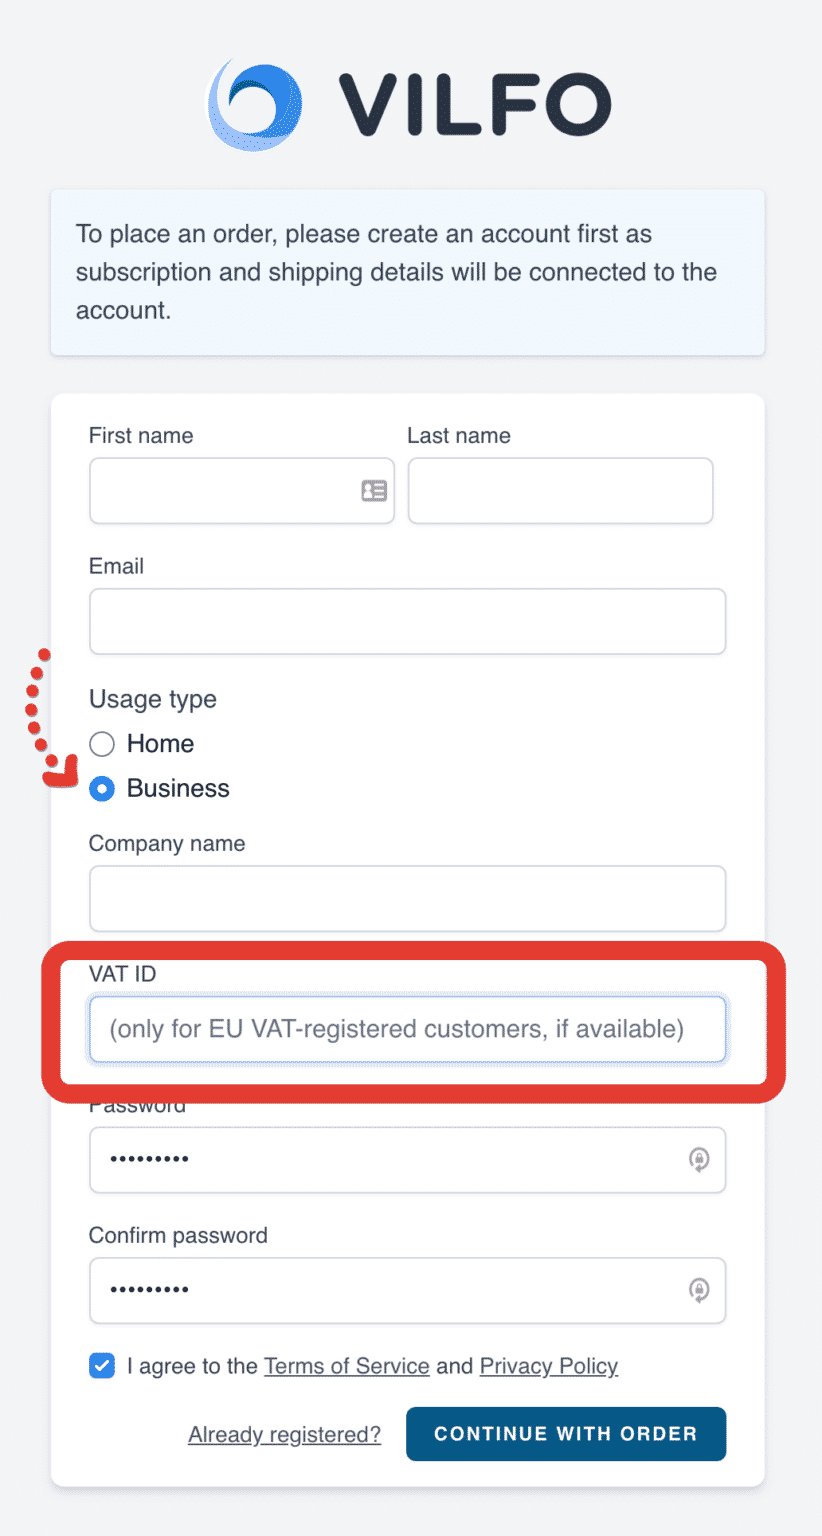Select the Business usage type

click(102, 789)
